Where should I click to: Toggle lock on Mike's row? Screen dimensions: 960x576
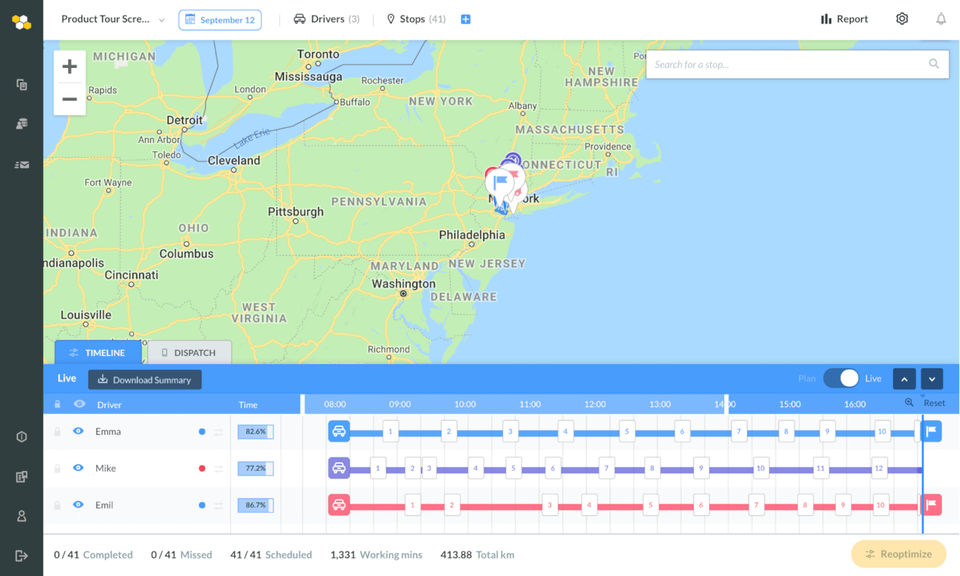58,468
